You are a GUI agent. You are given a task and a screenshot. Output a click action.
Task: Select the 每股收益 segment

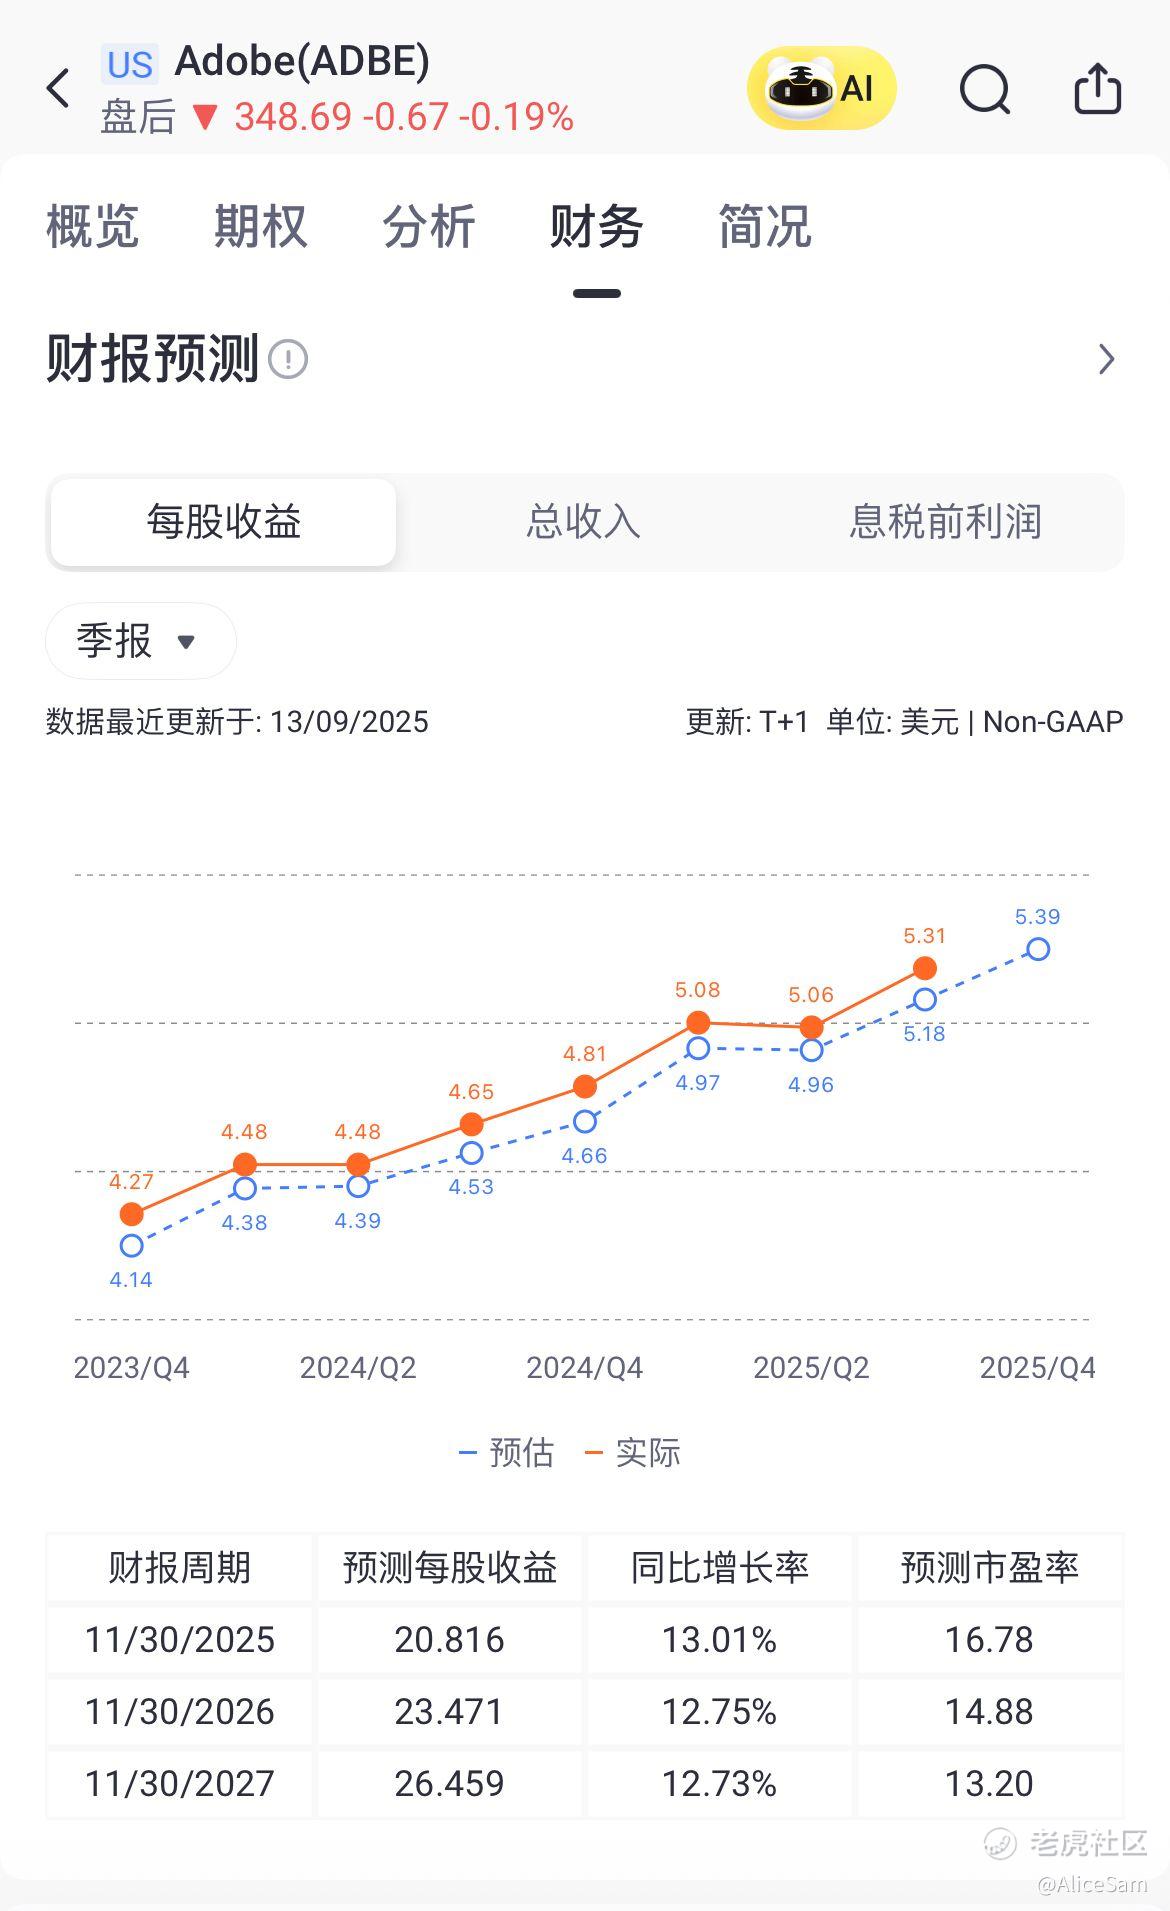(224, 522)
